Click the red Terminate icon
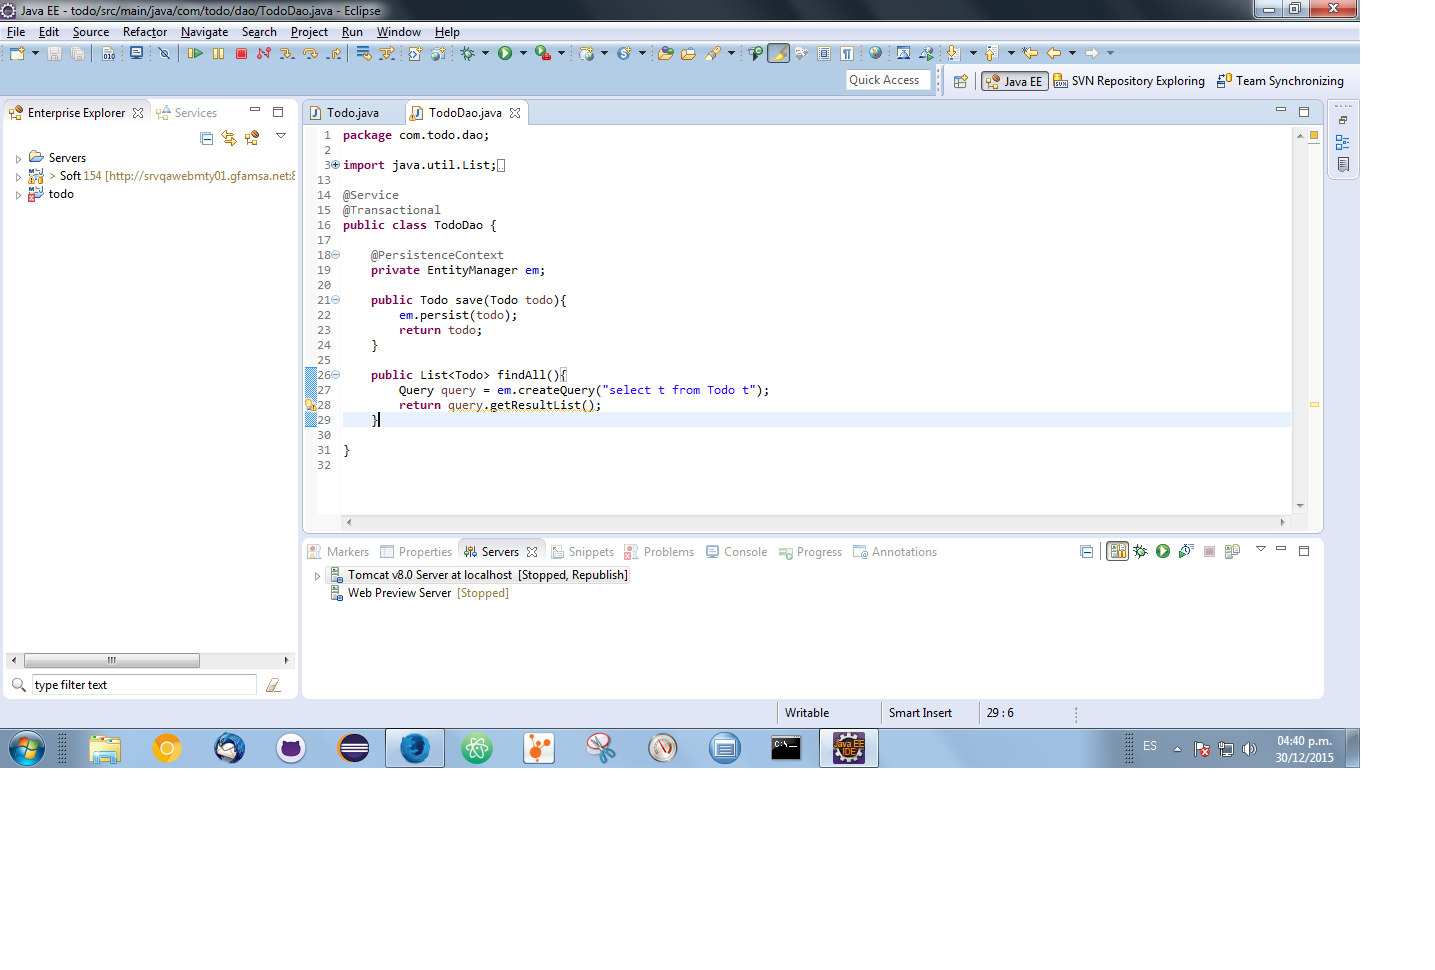Image resolution: width=1435 pixels, height=970 pixels. pyautogui.click(x=241, y=53)
